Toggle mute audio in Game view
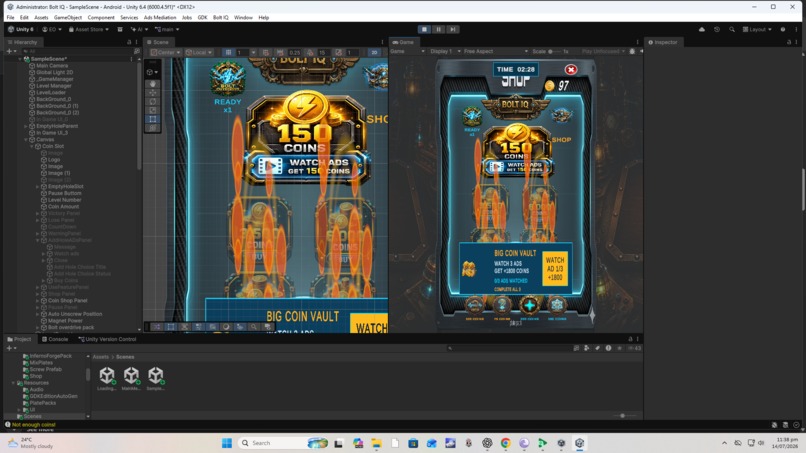806x453 pixels. 641,51
